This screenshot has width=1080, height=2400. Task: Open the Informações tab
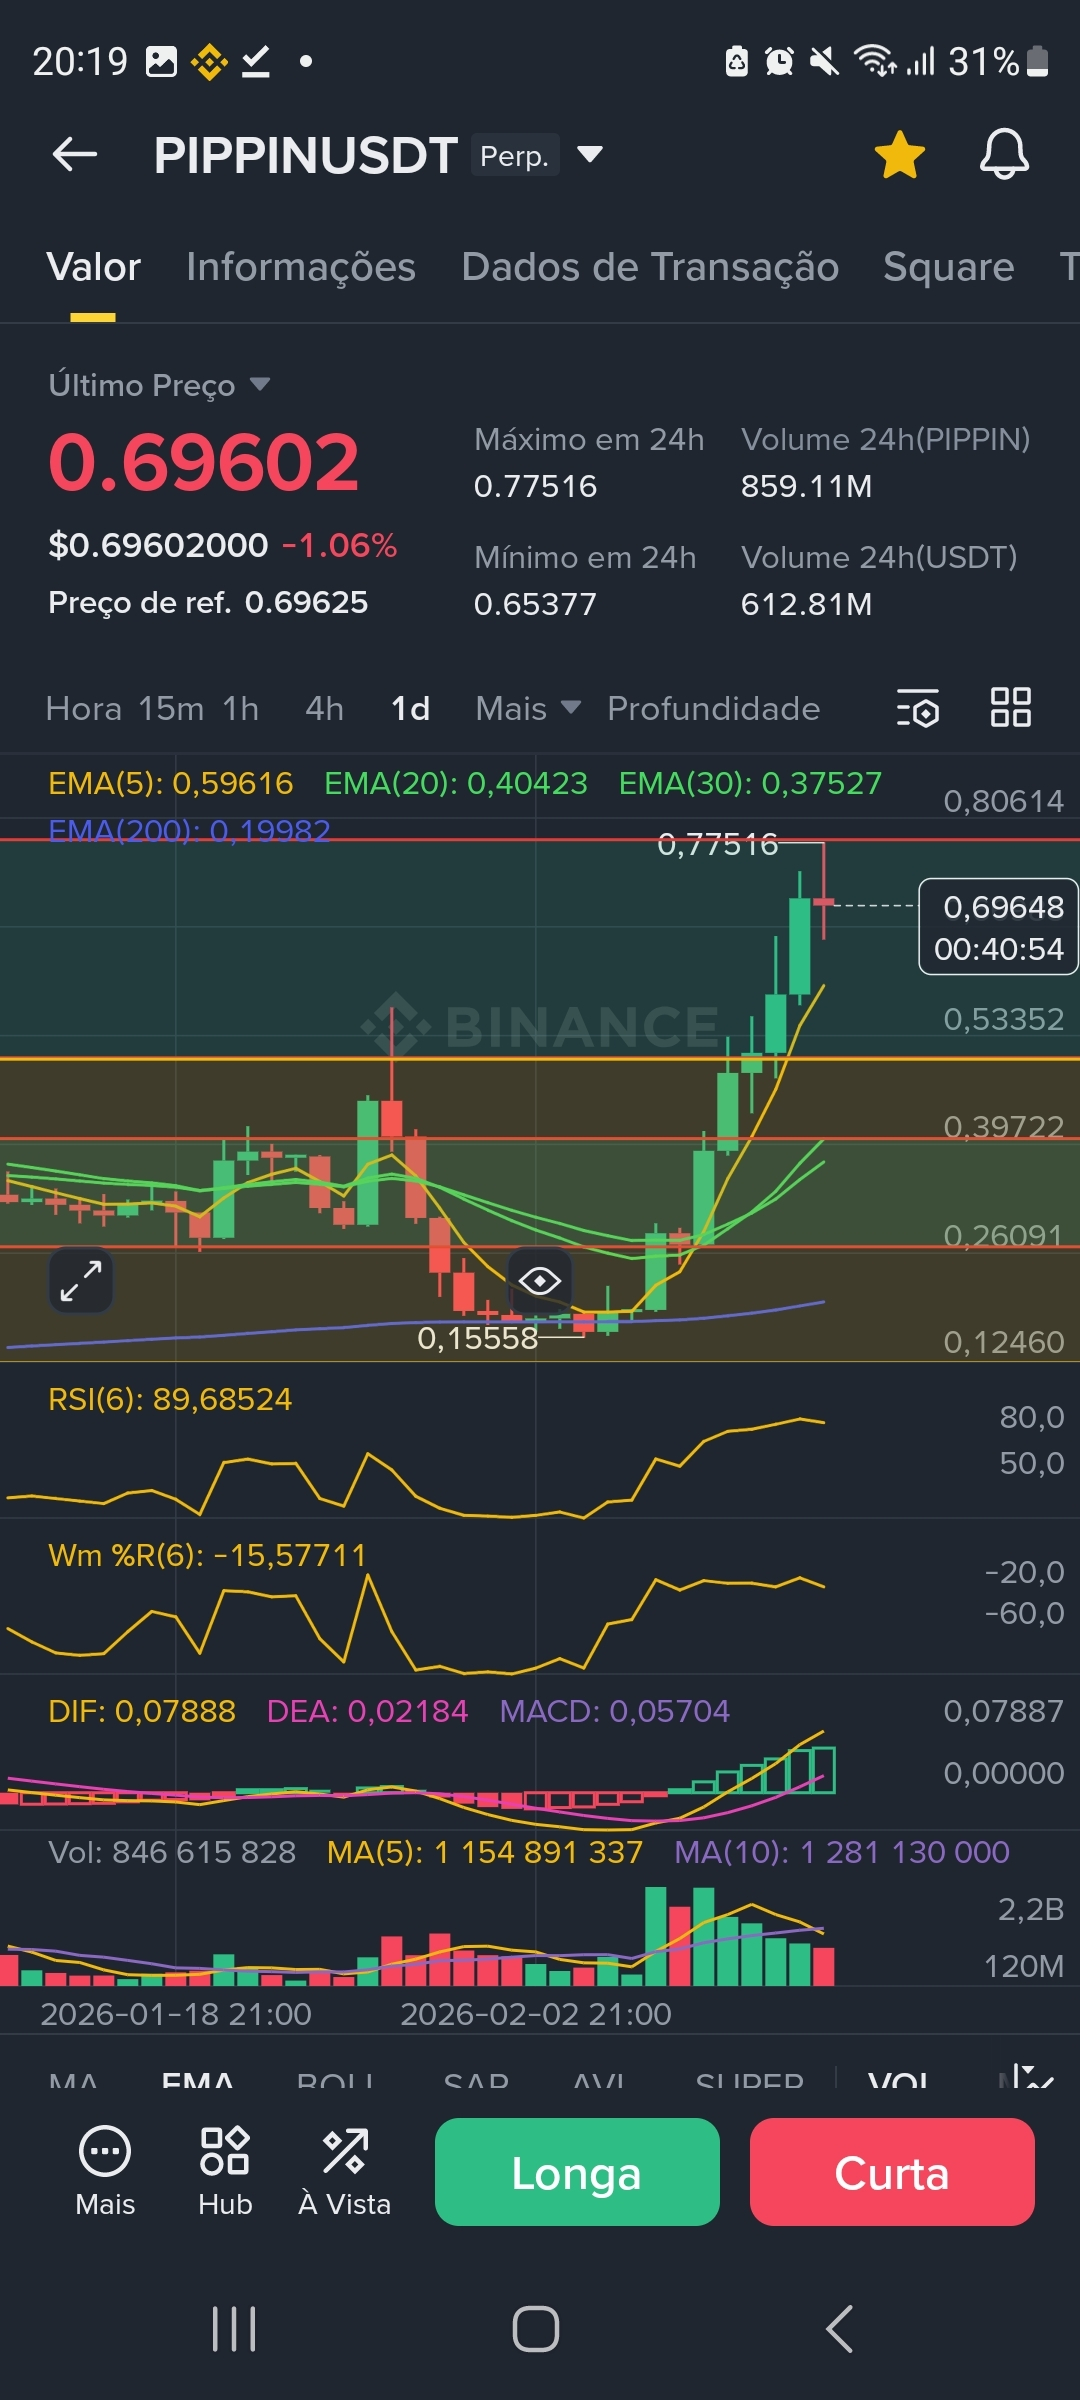(301, 267)
